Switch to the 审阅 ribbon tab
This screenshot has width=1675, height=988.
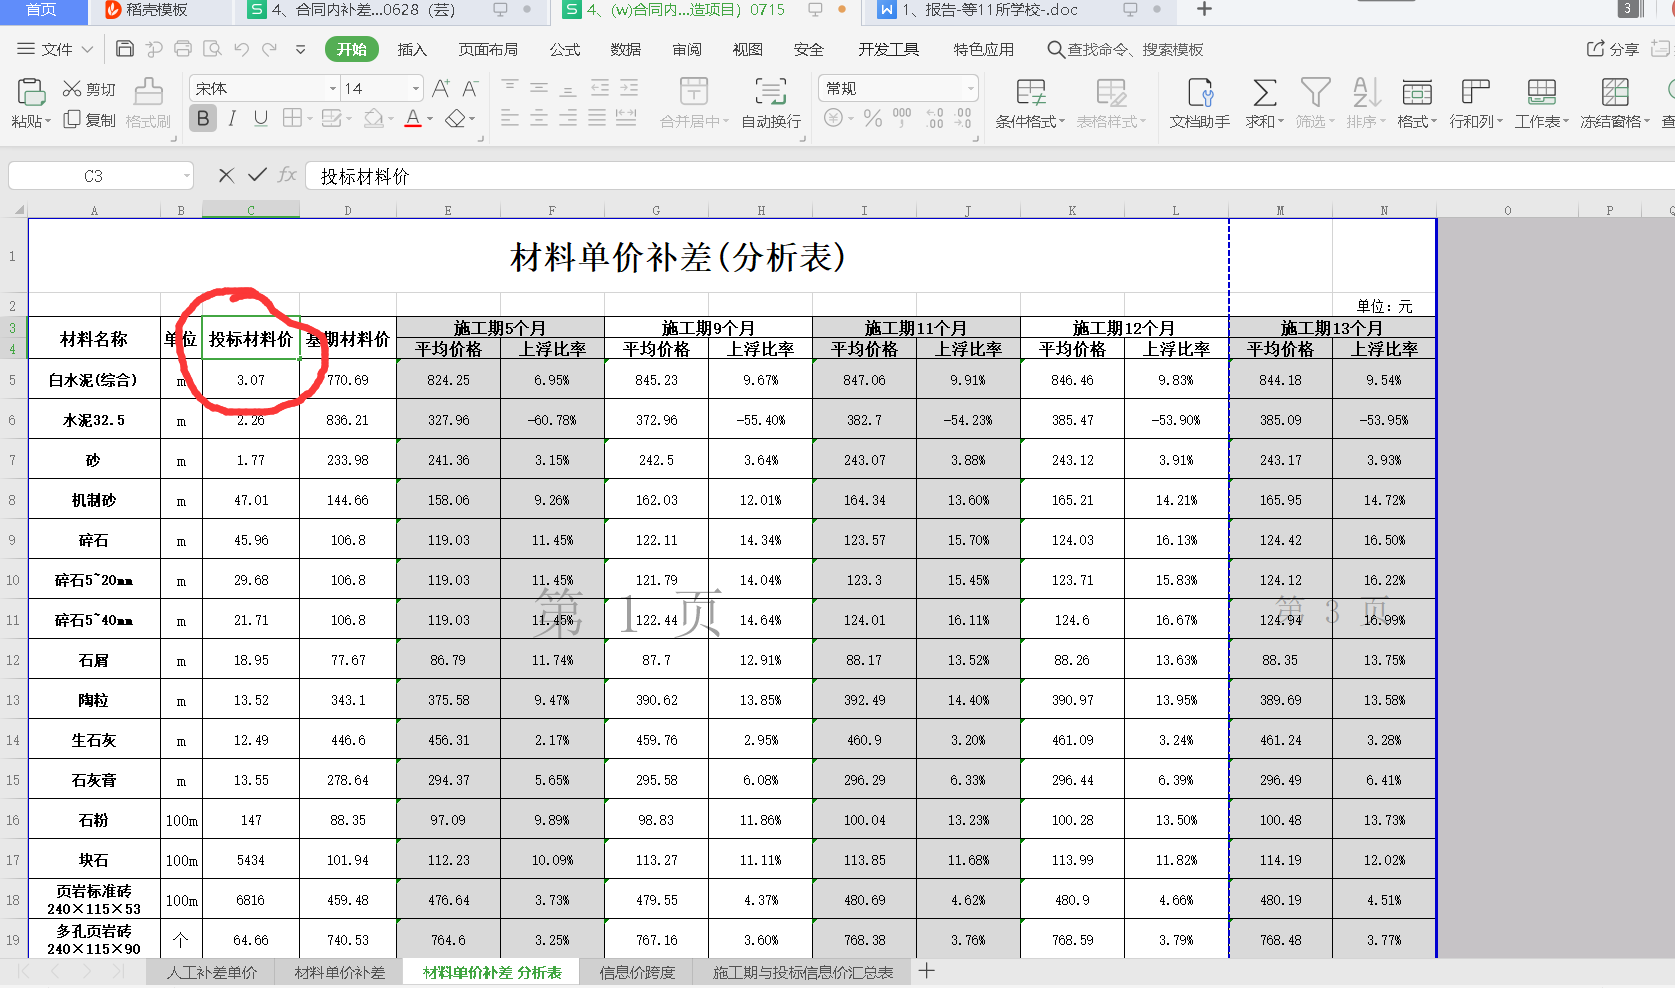coord(687,49)
